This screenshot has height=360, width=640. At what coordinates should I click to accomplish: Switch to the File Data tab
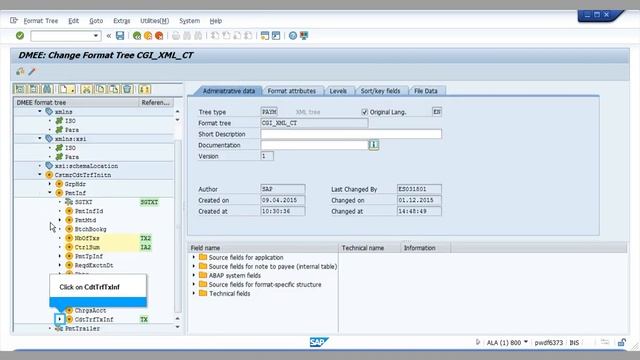[x=426, y=91]
